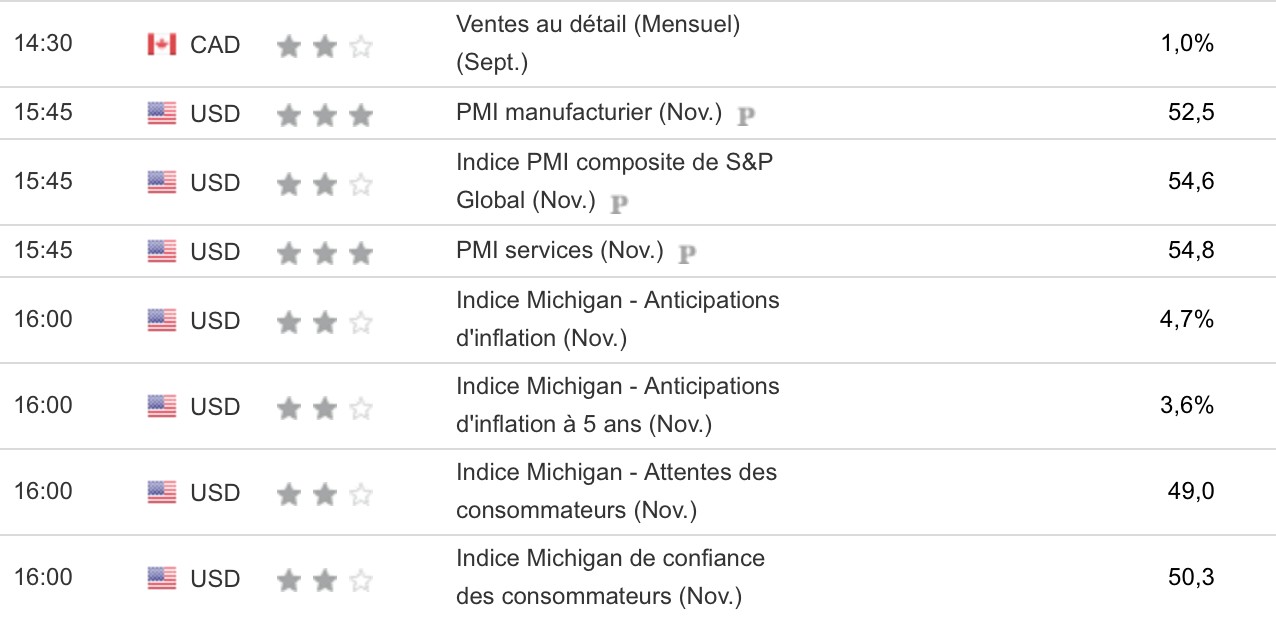Click the importance stars for PMI services

tap(324, 253)
